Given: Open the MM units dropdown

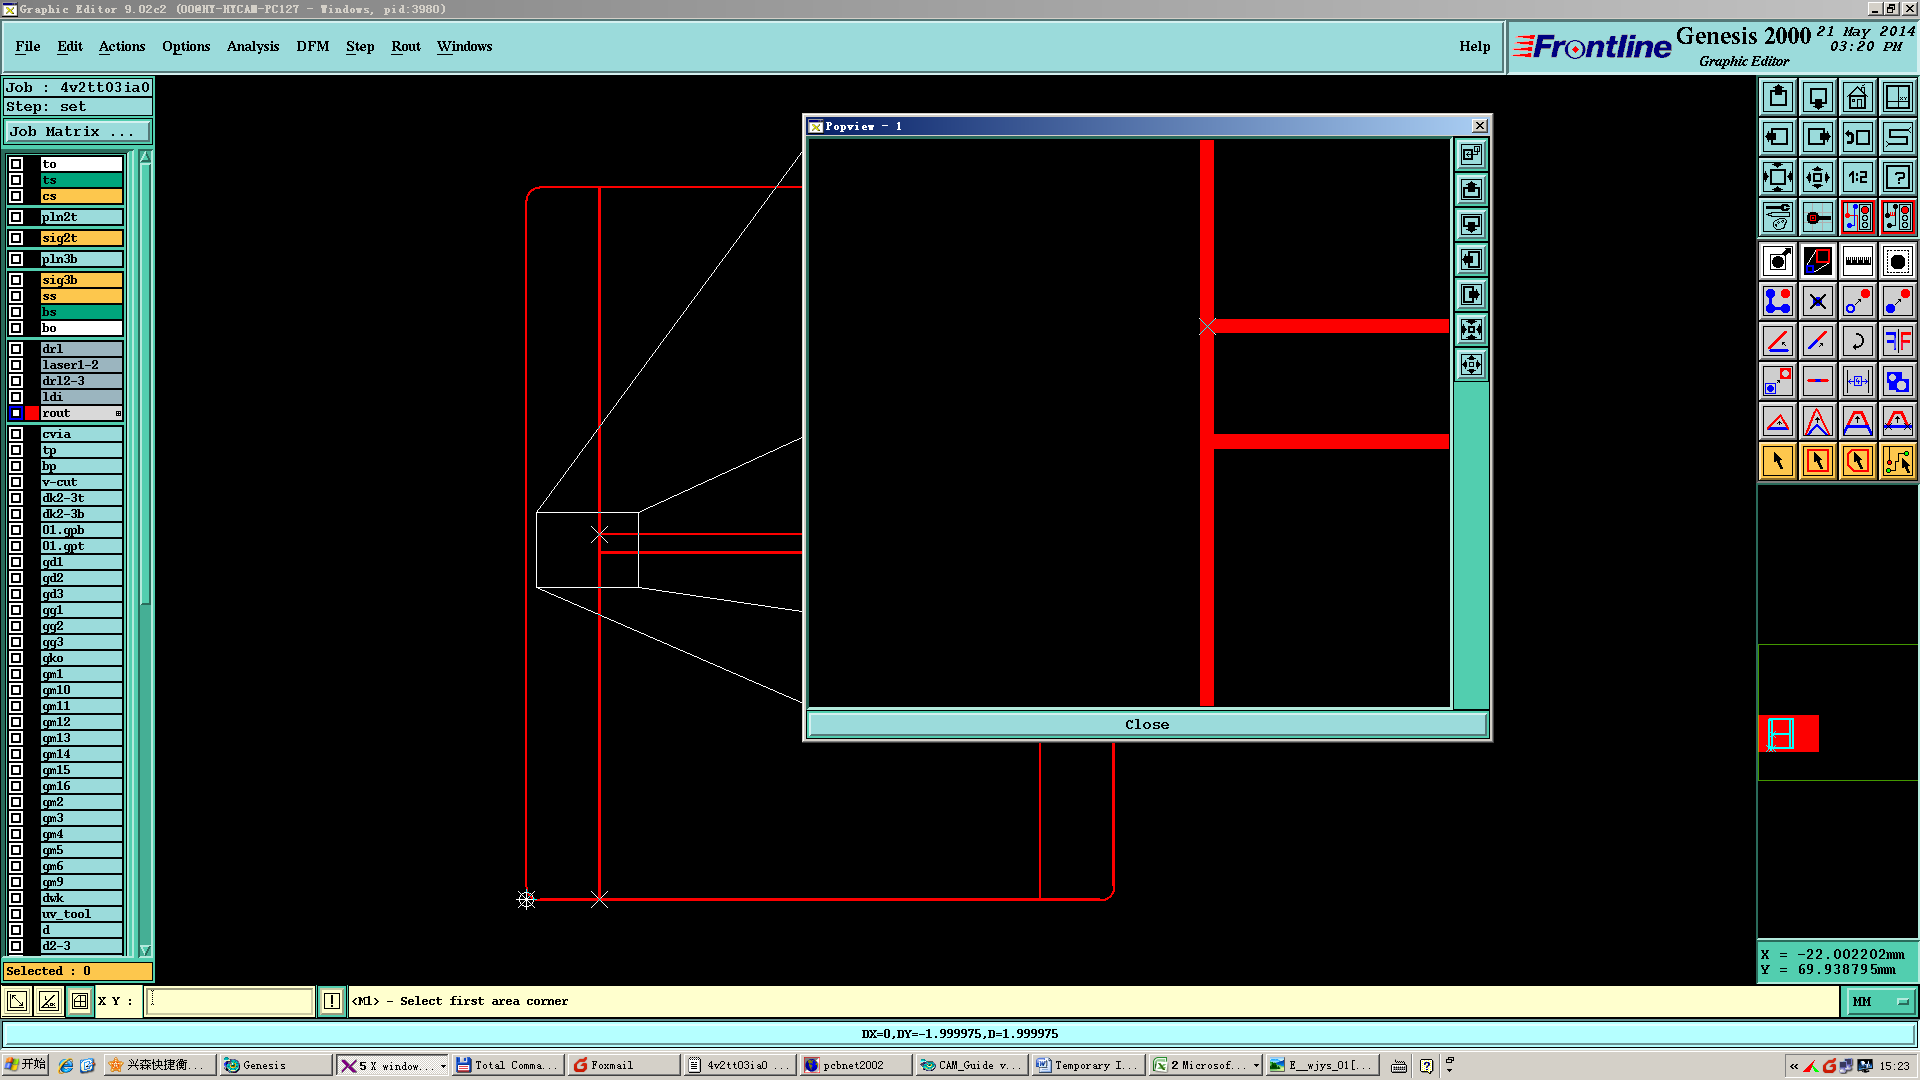Looking at the screenshot, I should coord(1879,1001).
